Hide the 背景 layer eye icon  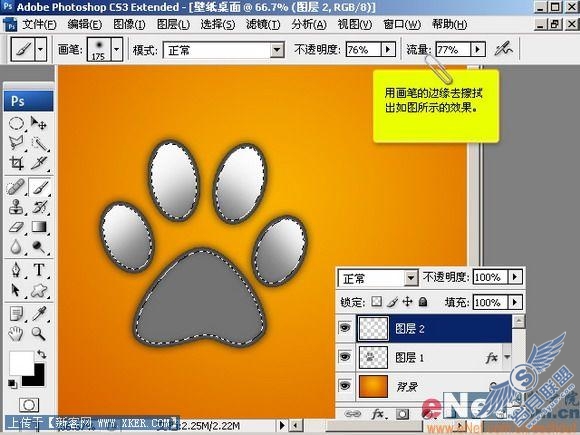345,386
